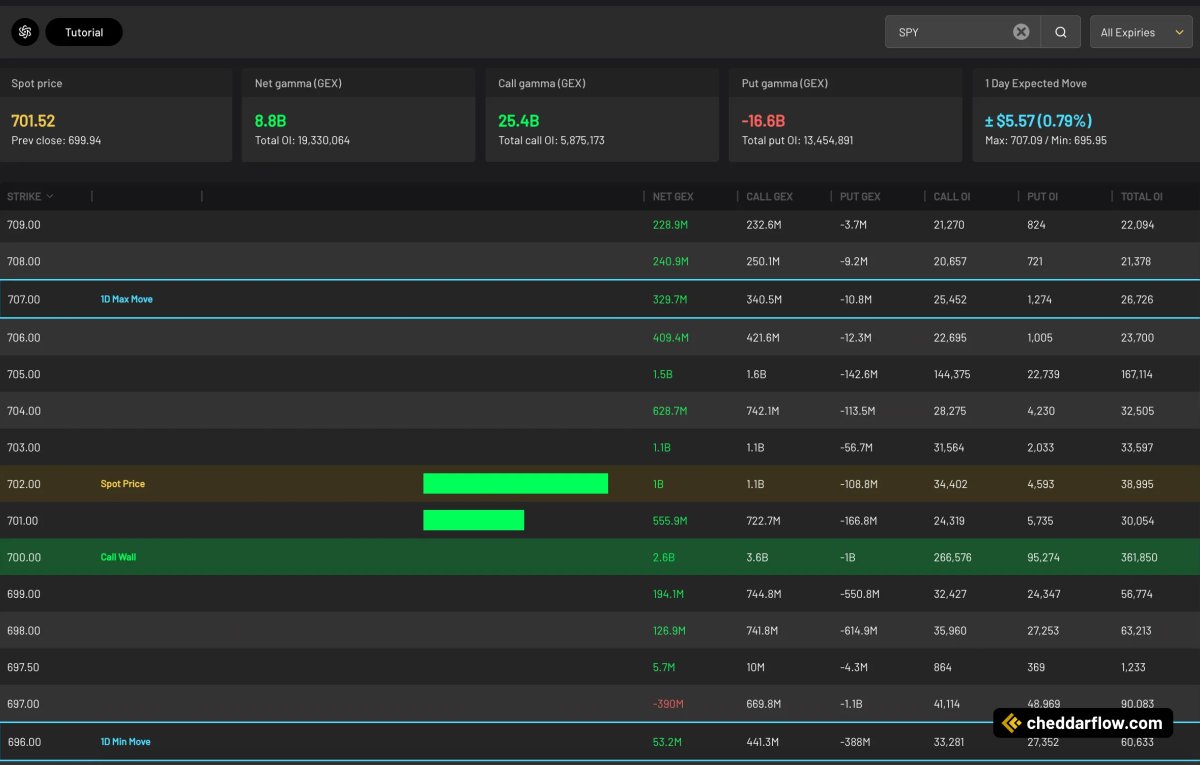Open the Tutorial button

[84, 32]
